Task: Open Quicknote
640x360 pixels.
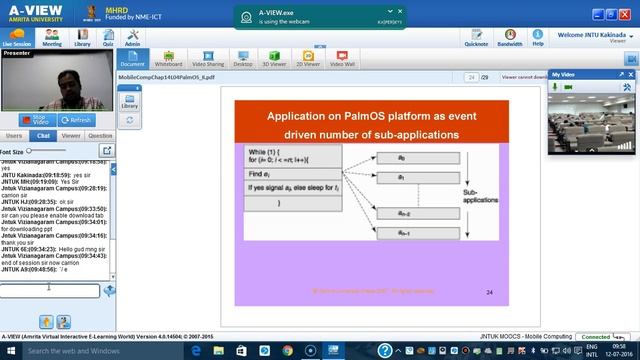Action: point(476,38)
